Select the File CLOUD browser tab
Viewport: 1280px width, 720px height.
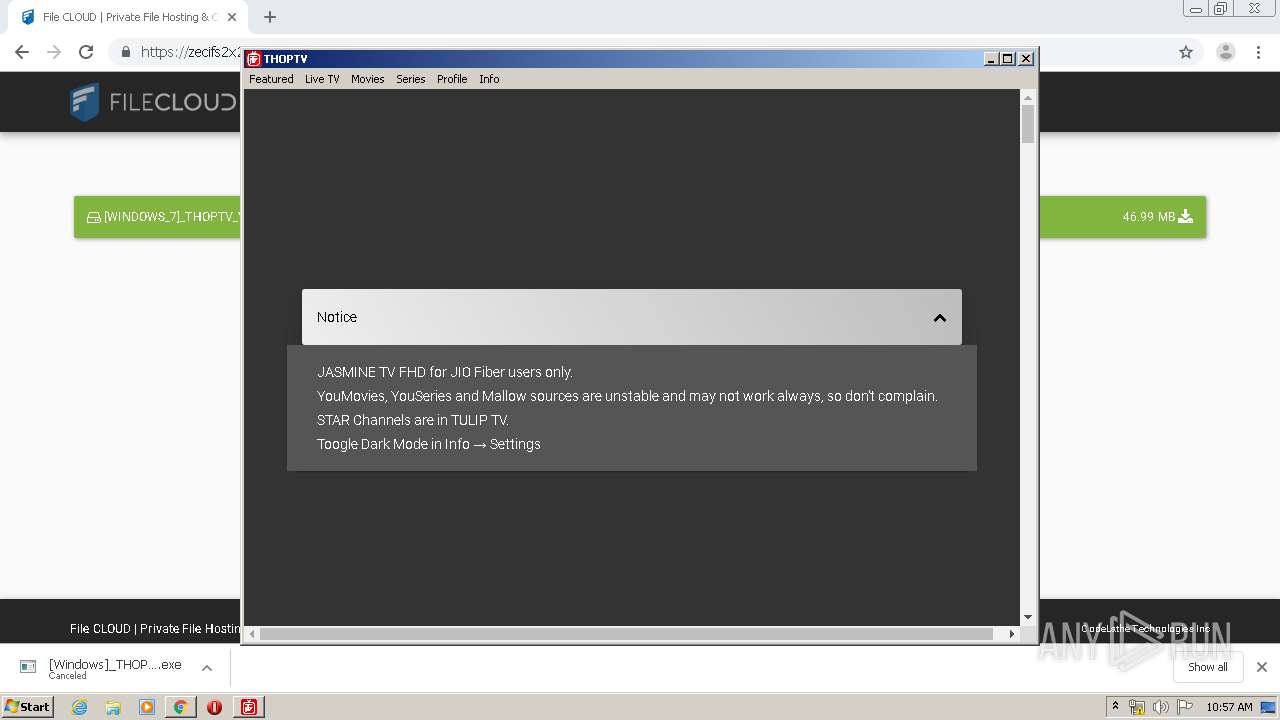(130, 17)
